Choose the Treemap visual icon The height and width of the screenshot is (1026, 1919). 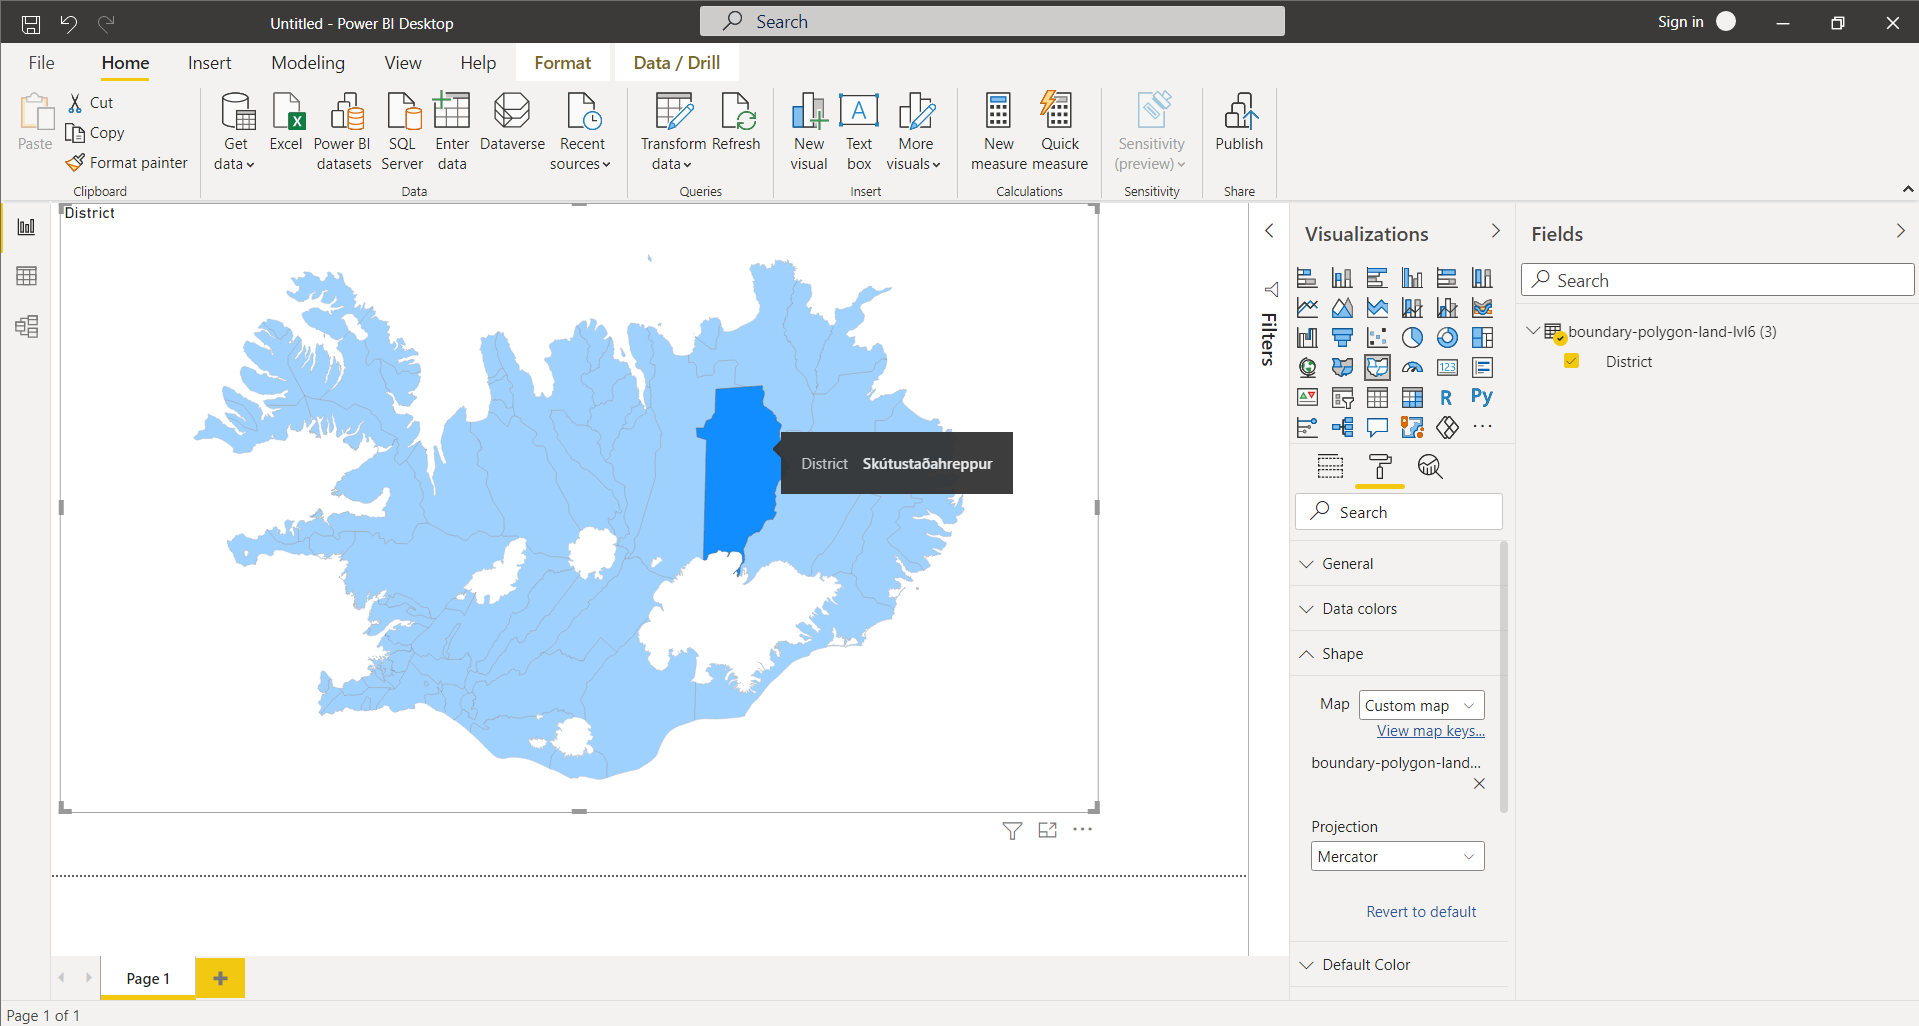(1481, 337)
